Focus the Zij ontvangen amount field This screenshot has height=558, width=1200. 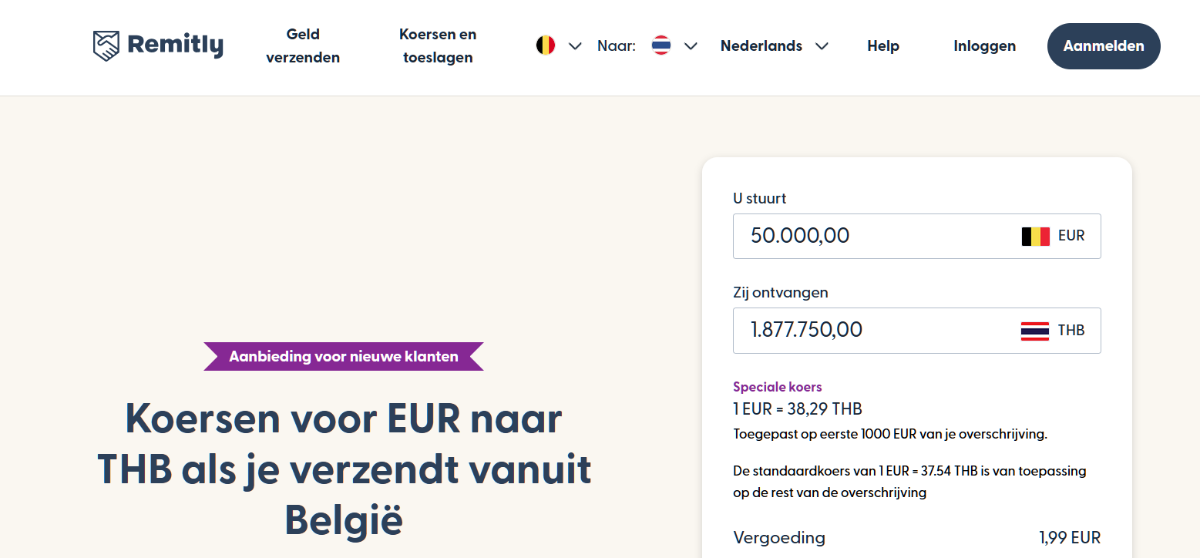pos(870,330)
